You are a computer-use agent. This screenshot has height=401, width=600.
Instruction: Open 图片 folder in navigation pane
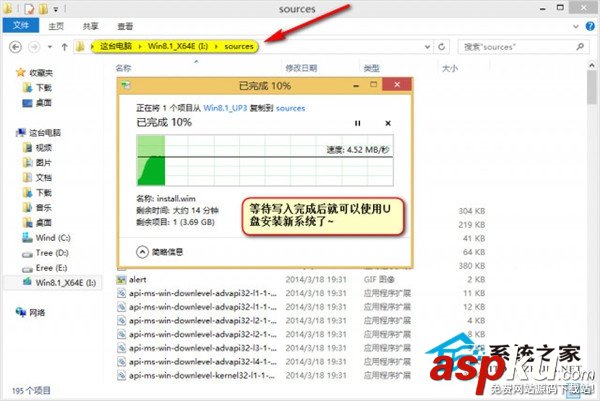pyautogui.click(x=38, y=163)
